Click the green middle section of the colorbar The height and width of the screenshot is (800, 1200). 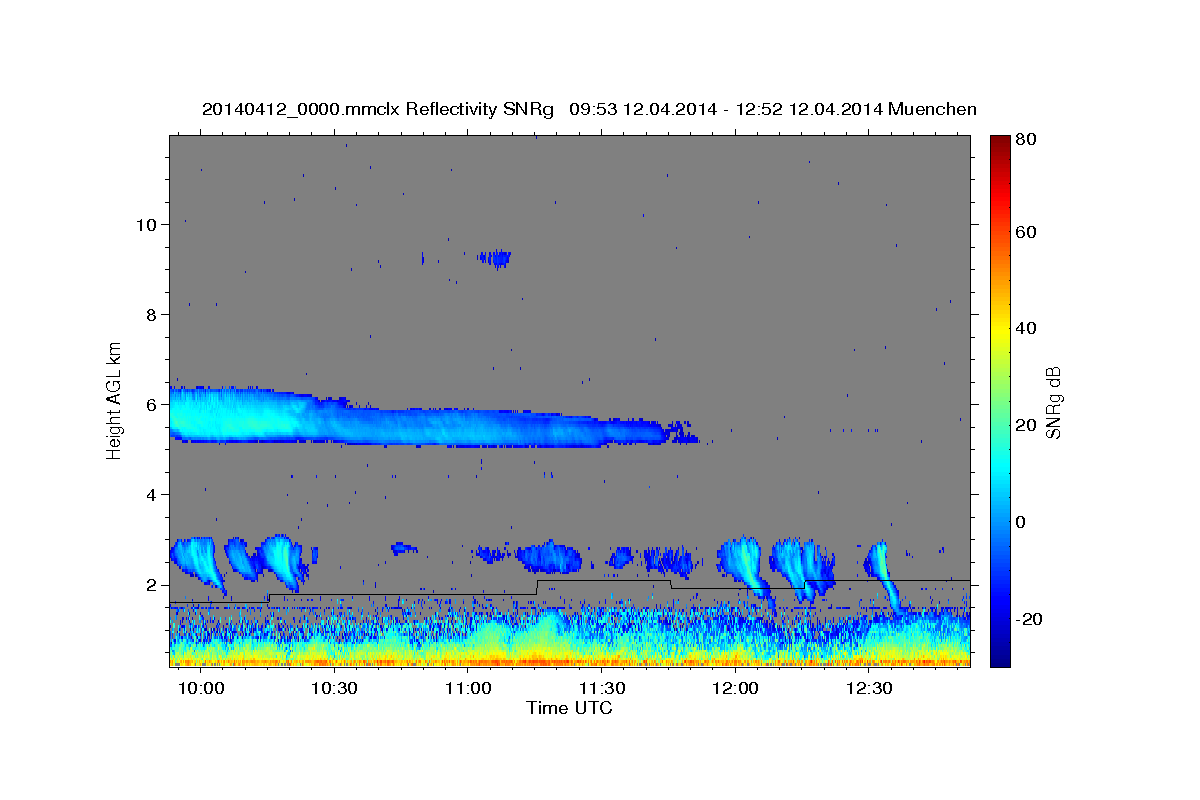coord(1000,400)
